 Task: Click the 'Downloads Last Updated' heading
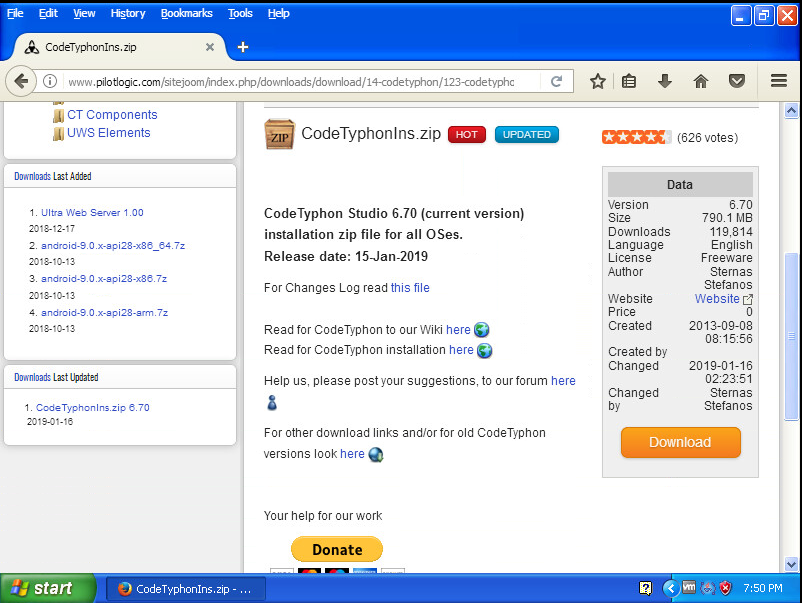[x=56, y=377]
